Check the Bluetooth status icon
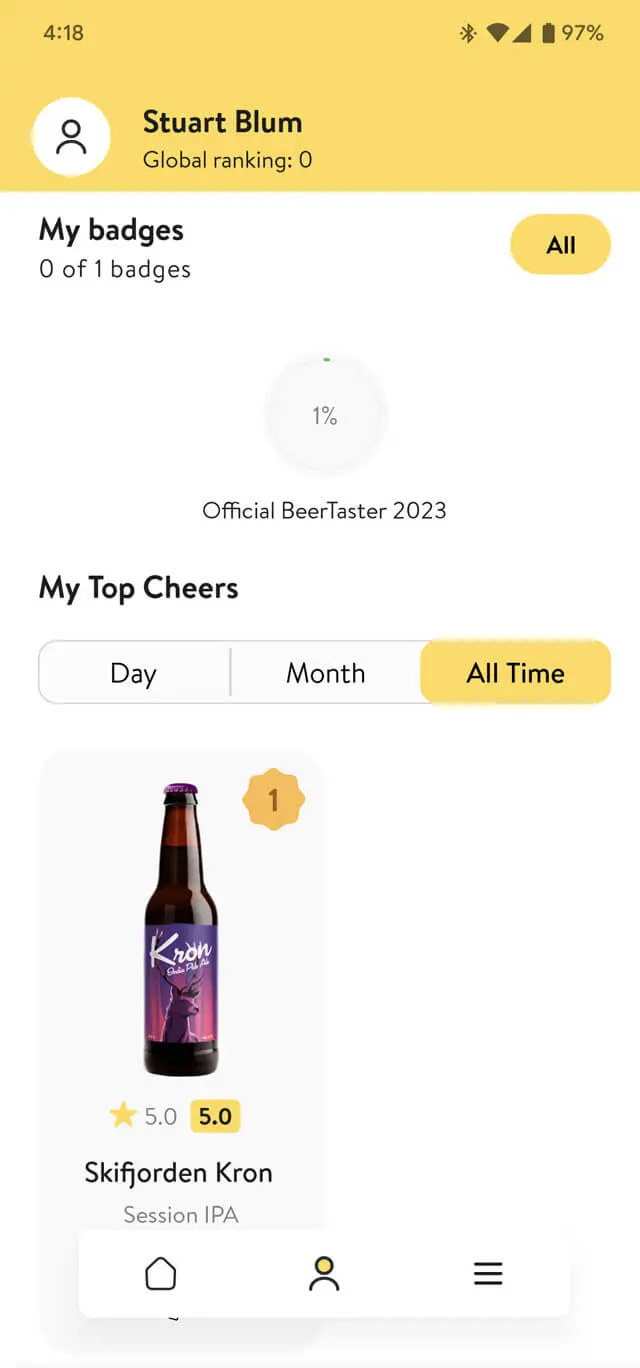The width and height of the screenshot is (640, 1368). pos(467,33)
